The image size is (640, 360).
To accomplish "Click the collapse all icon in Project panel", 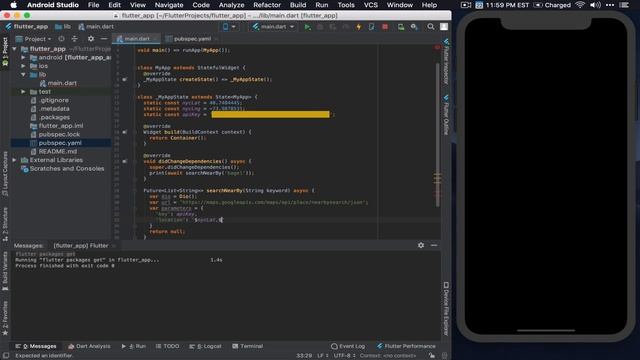I will (x=74, y=39).
